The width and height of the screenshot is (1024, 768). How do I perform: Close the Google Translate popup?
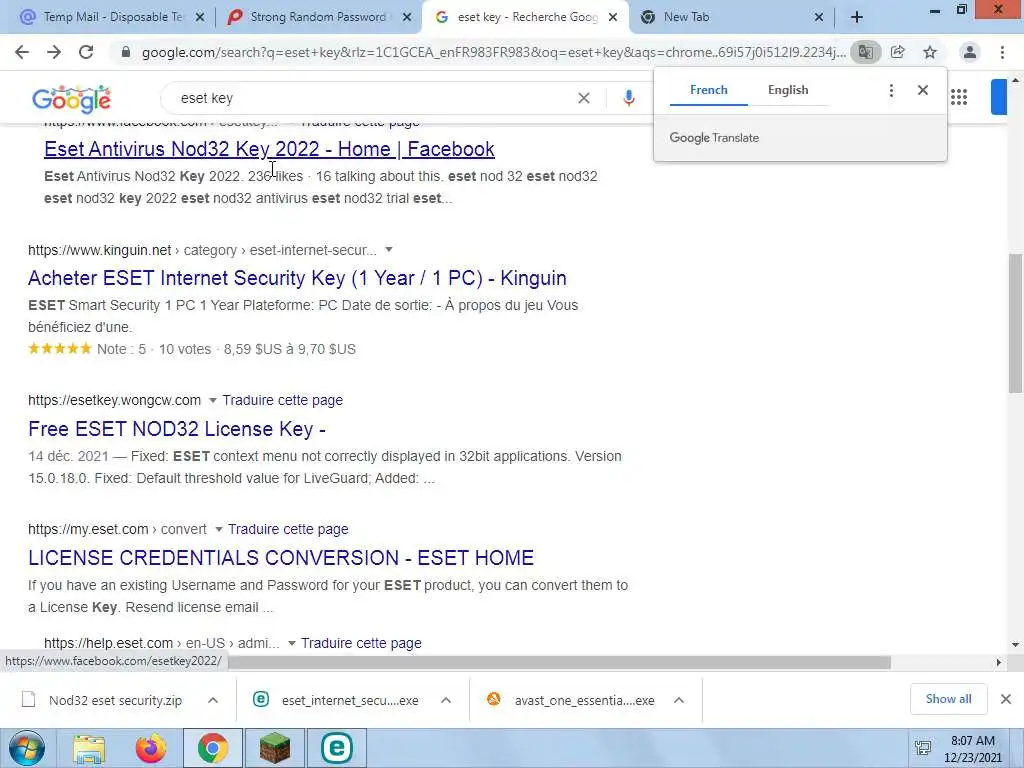coord(923,90)
